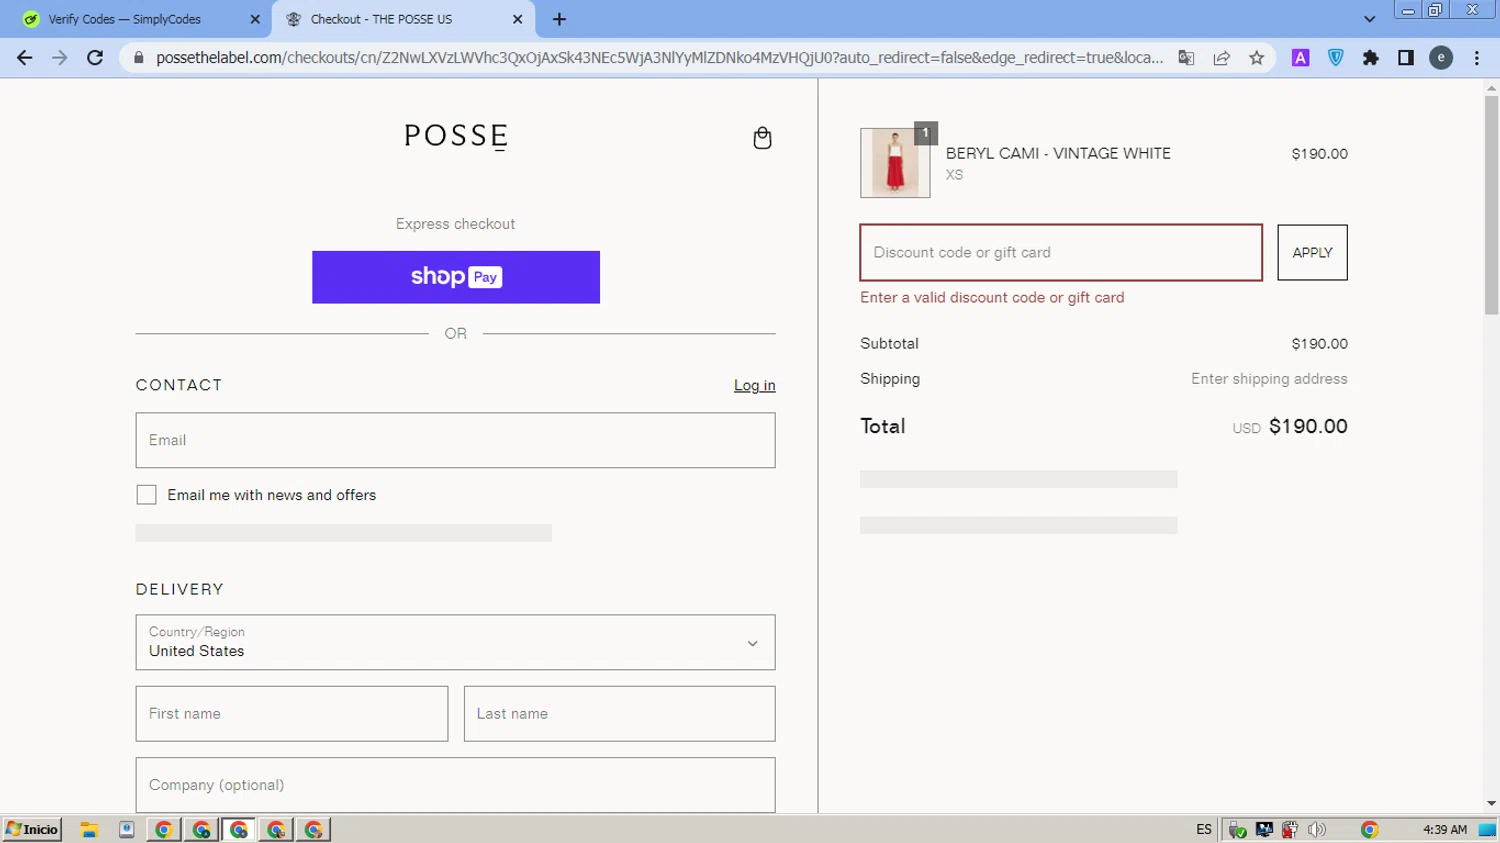This screenshot has width=1500, height=843.
Task: Open the blue shield VPN extension
Action: click(1335, 58)
